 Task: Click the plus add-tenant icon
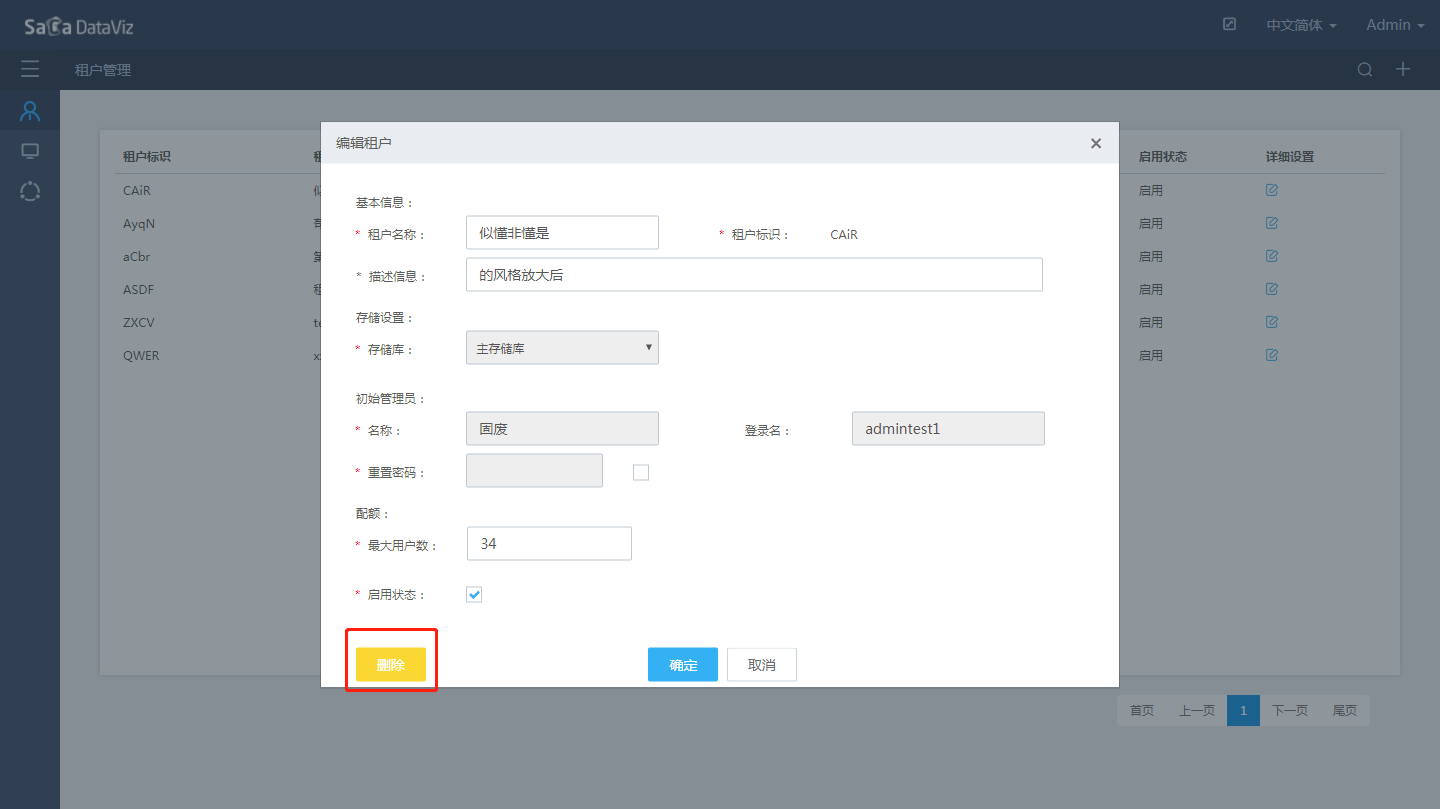pos(1403,69)
